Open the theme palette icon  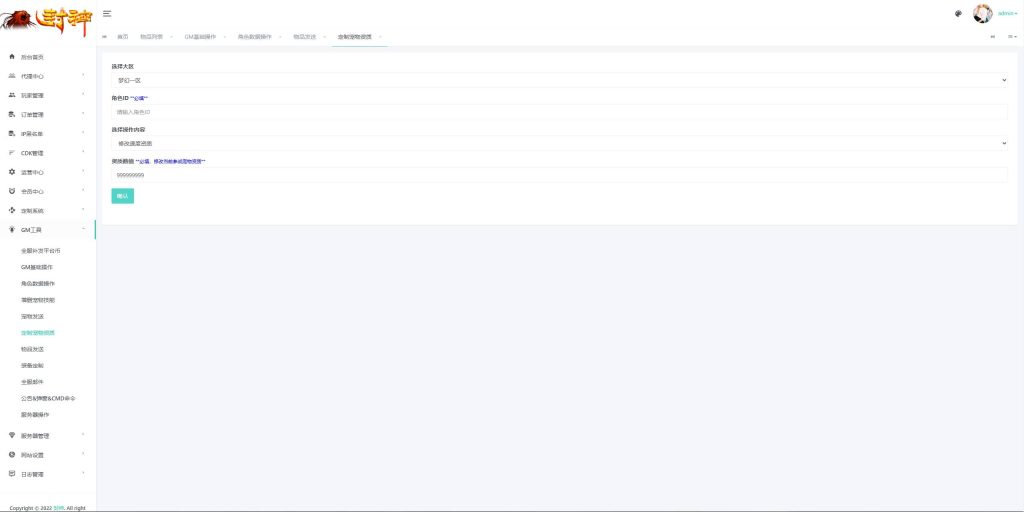tap(958, 14)
